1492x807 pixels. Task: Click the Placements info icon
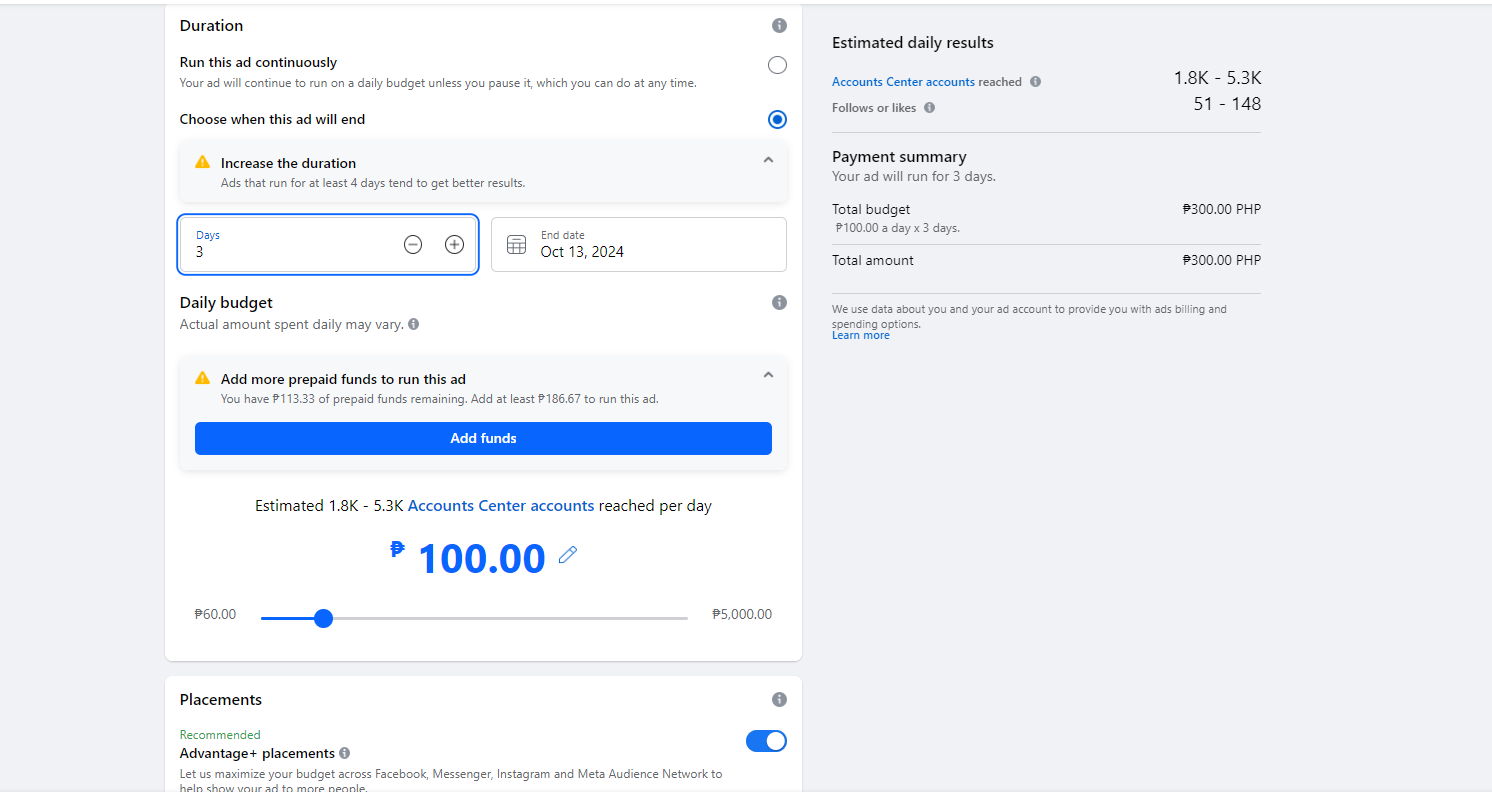point(779,700)
